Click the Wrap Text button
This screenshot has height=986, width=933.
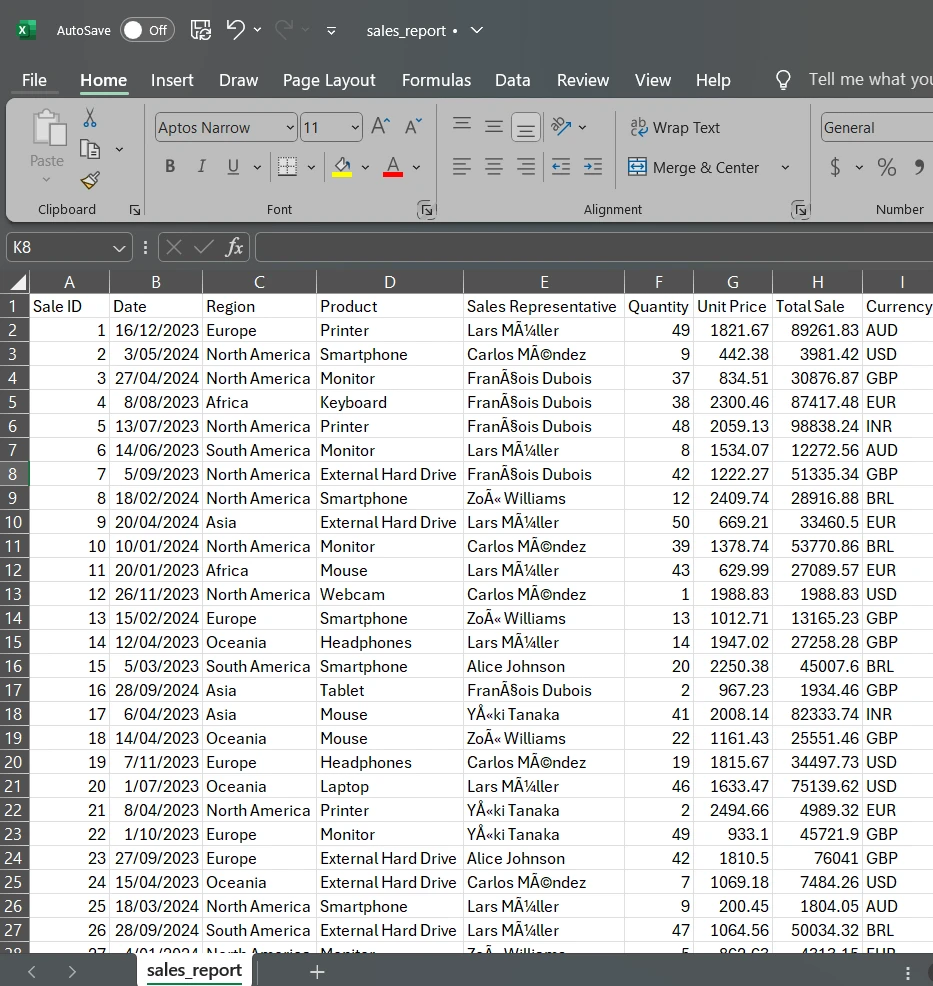click(x=674, y=127)
